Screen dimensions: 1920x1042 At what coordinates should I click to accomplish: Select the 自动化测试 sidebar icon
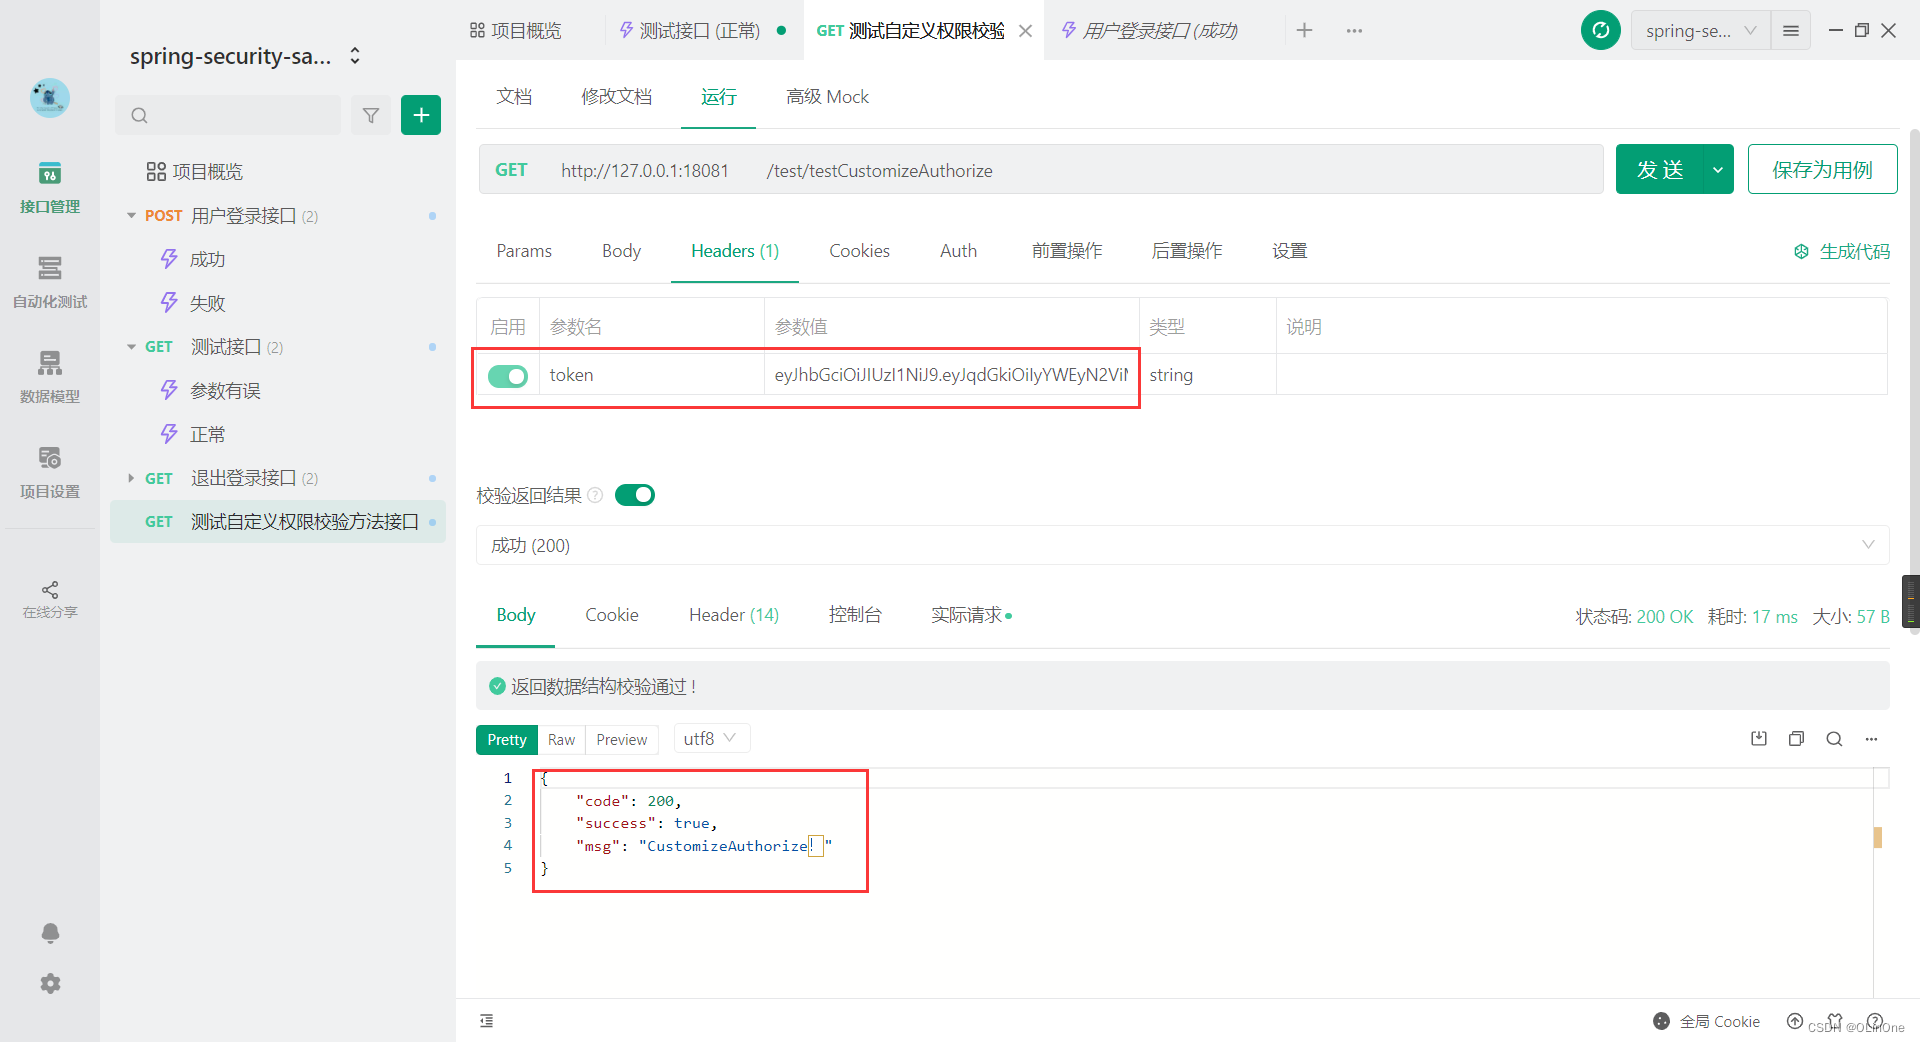pos(50,283)
